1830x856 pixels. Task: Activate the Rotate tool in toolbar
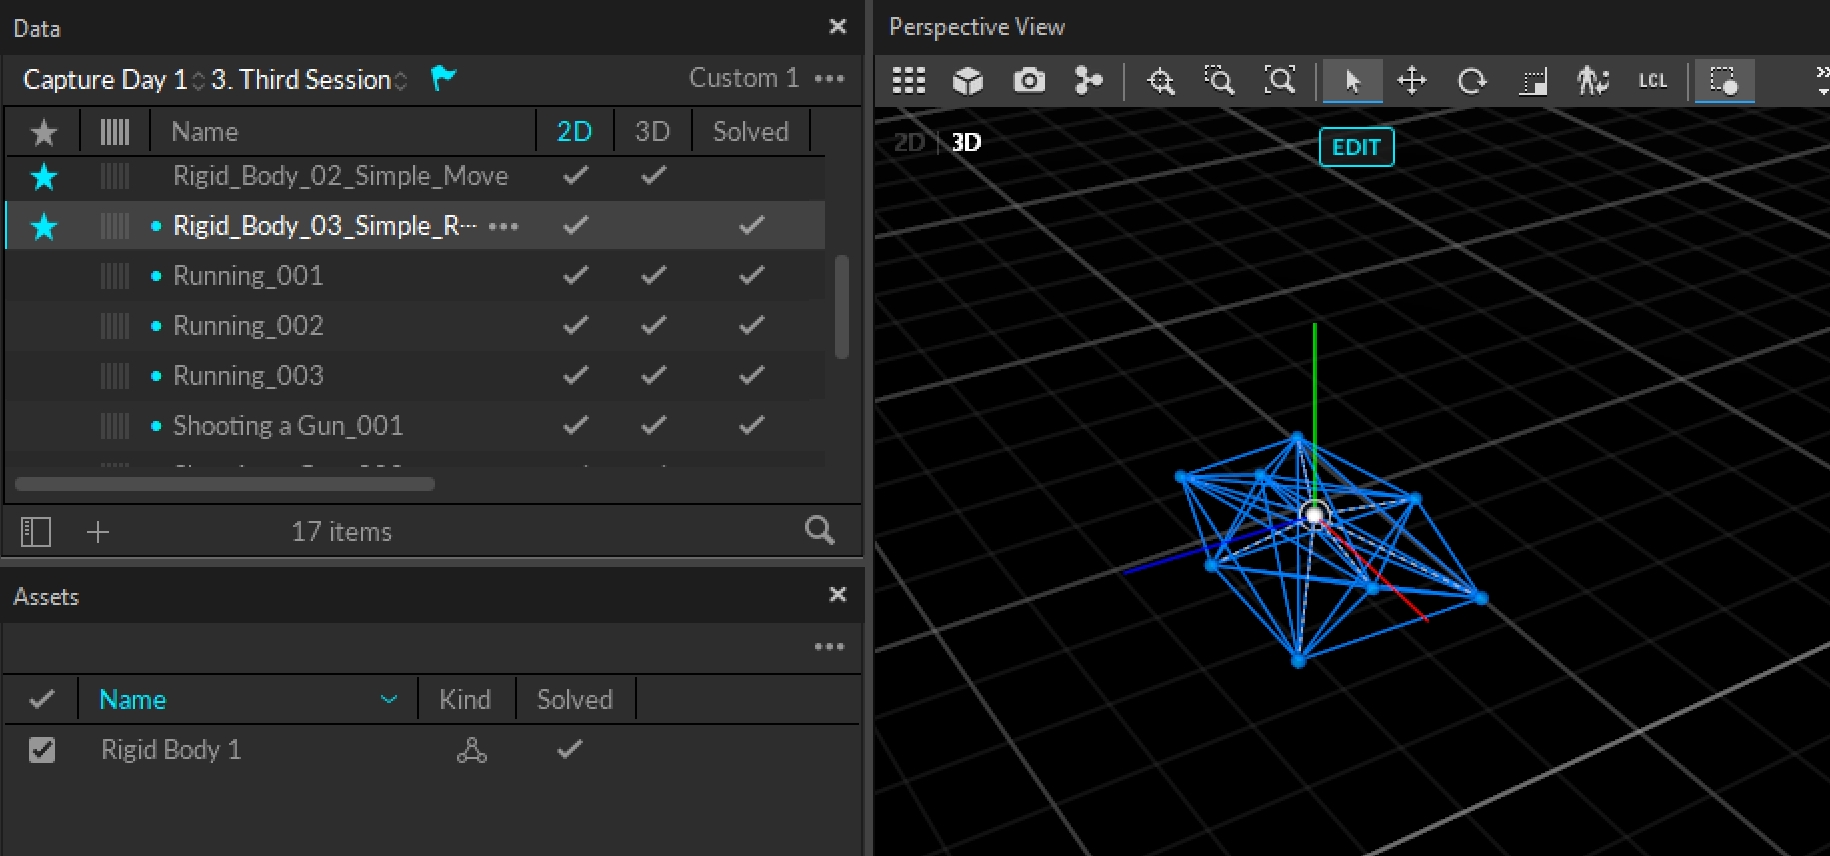(x=1471, y=80)
